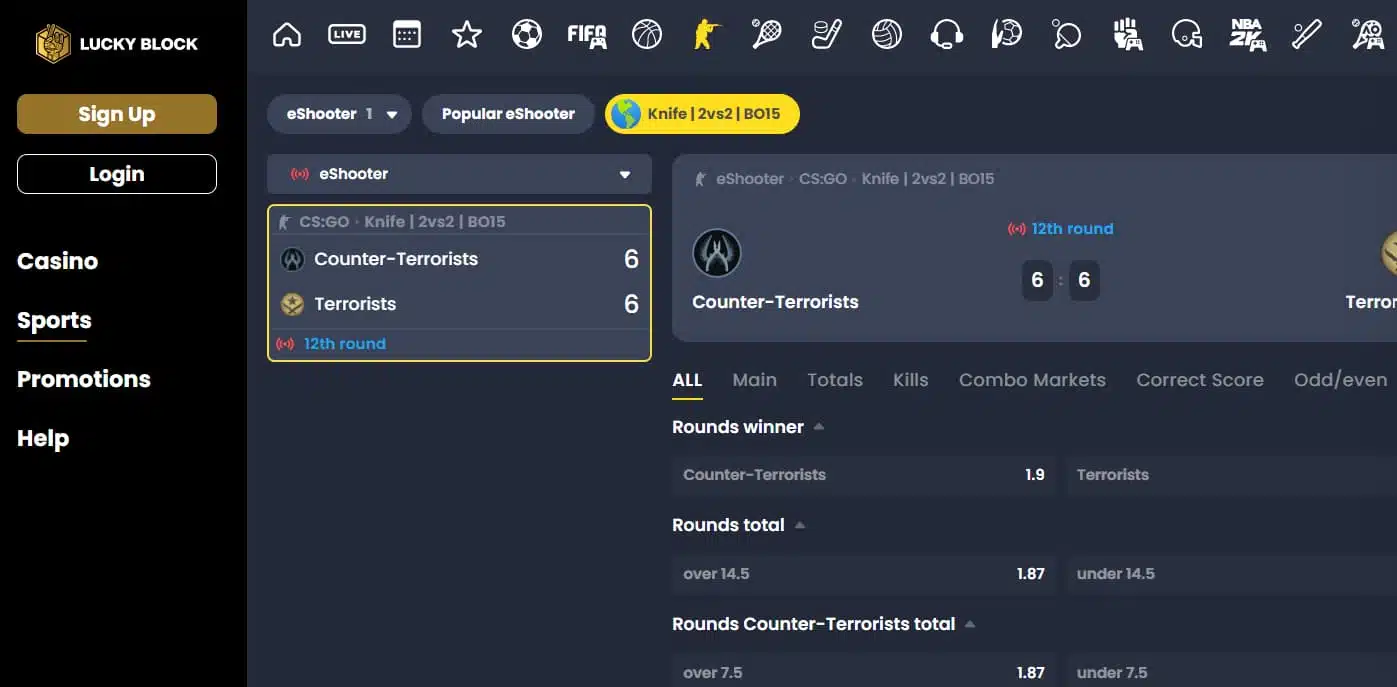Click the Counter-Terrorists name under header logo

[775, 302]
